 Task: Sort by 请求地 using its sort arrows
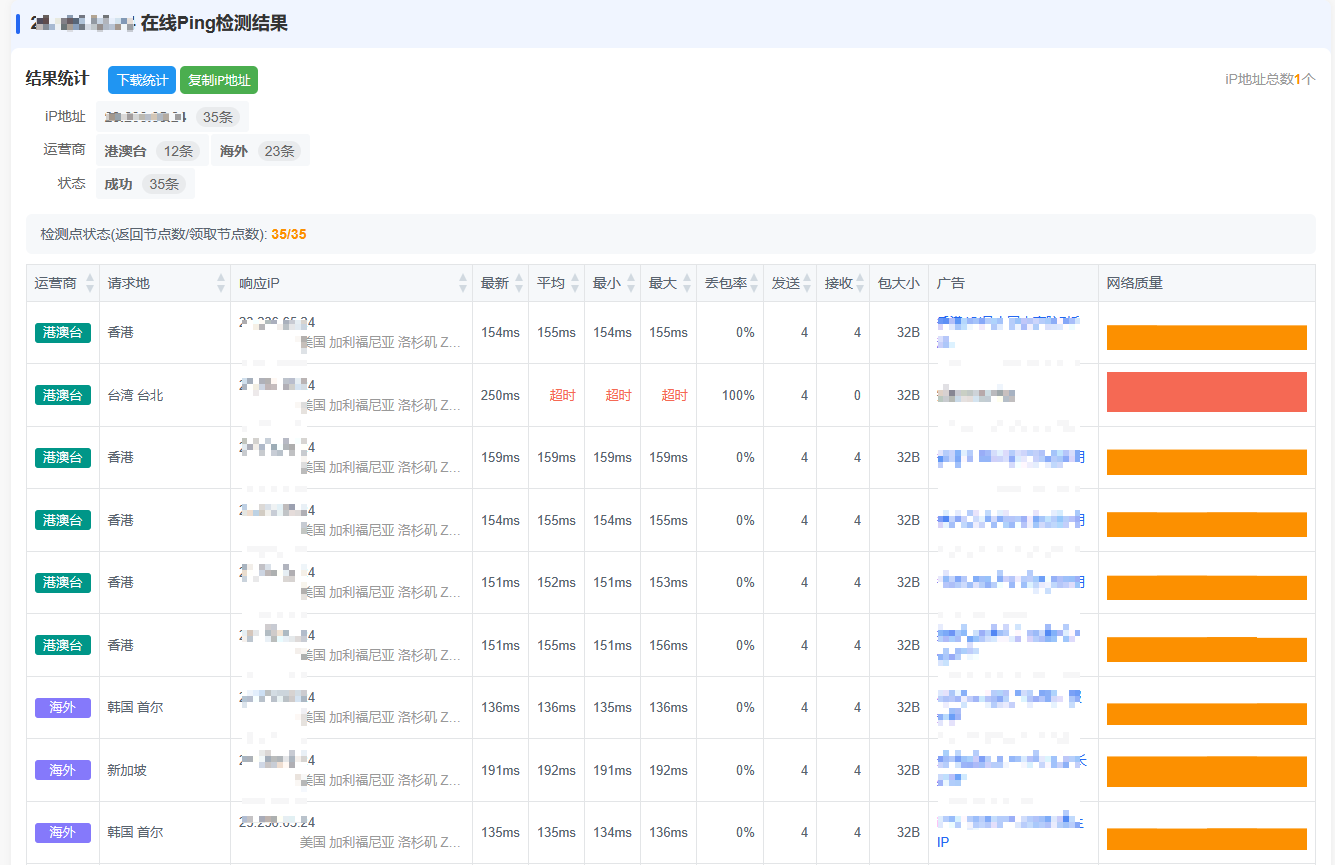pyautogui.click(x=221, y=284)
